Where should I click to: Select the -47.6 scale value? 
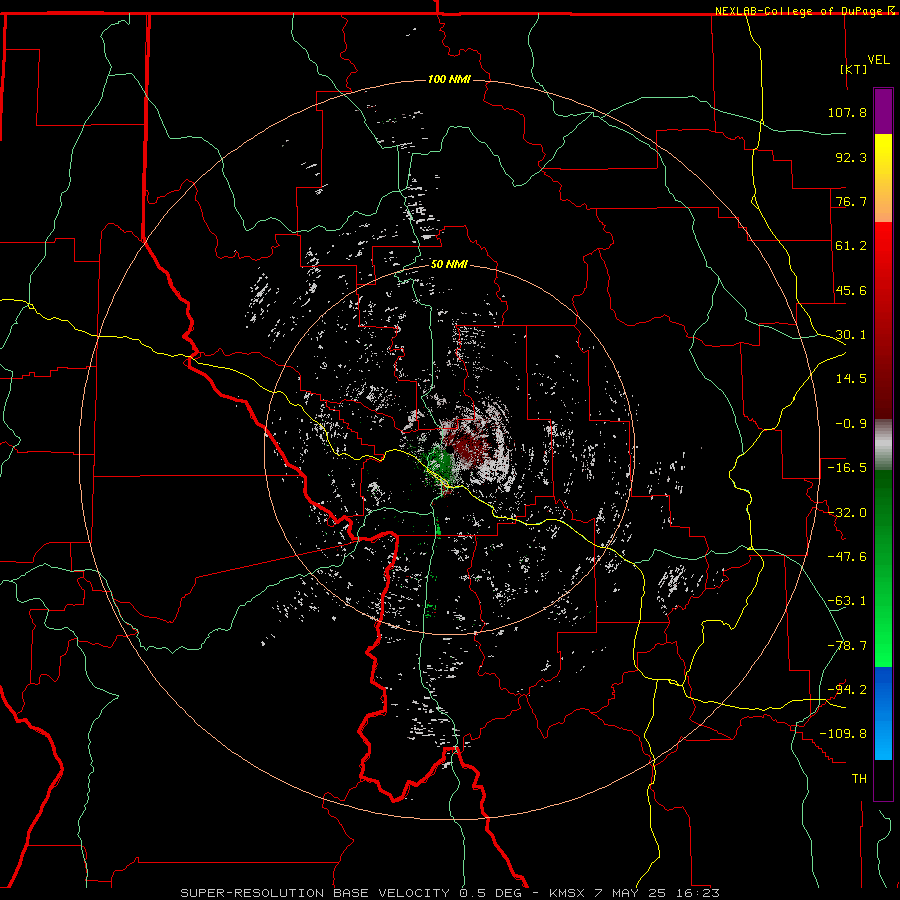(847, 557)
